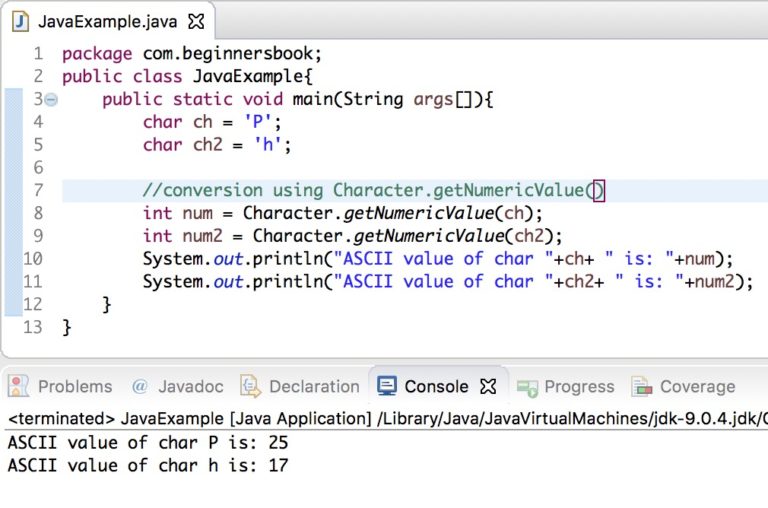Place cursor at the getNumericValue comment on line 7
This screenshot has height=508, width=768.
pos(373,191)
